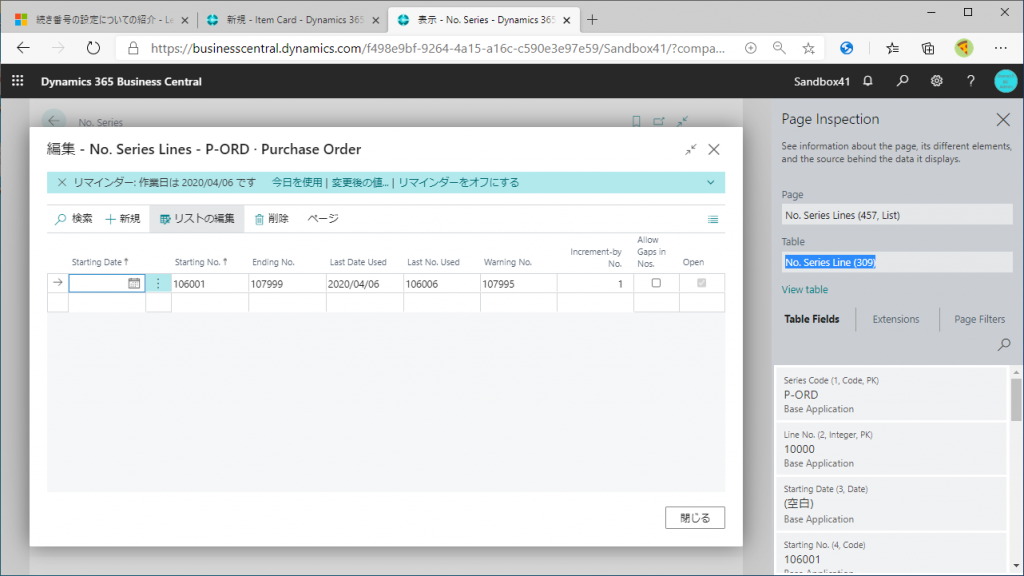Click 検索 search action in toolbar
1024x576 pixels.
click(74, 219)
